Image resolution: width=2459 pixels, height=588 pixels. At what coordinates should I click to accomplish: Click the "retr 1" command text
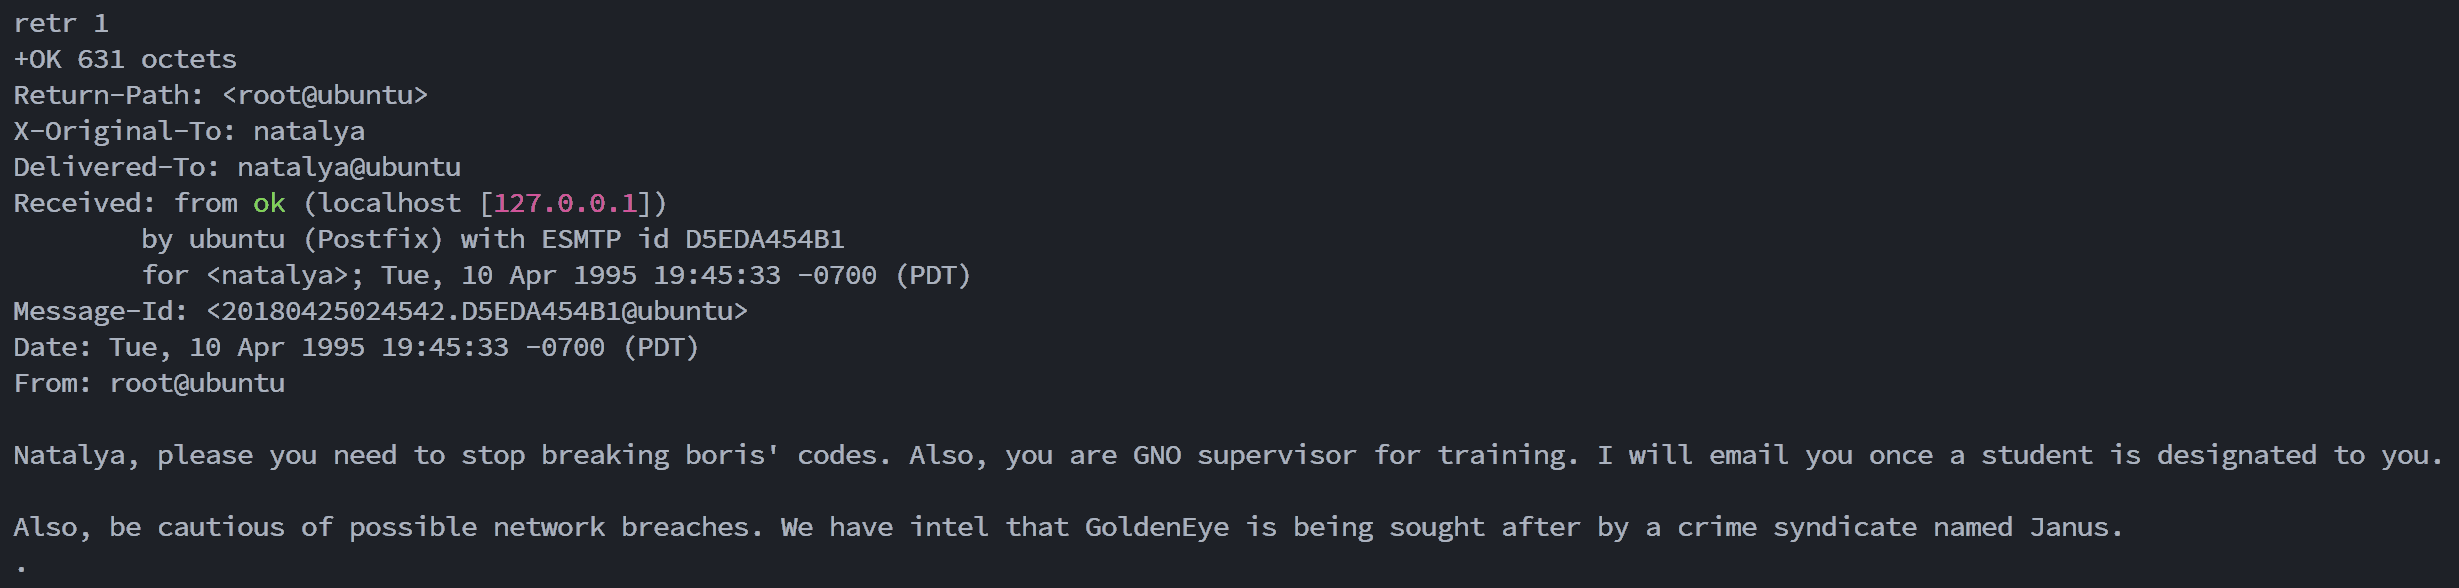(x=61, y=23)
